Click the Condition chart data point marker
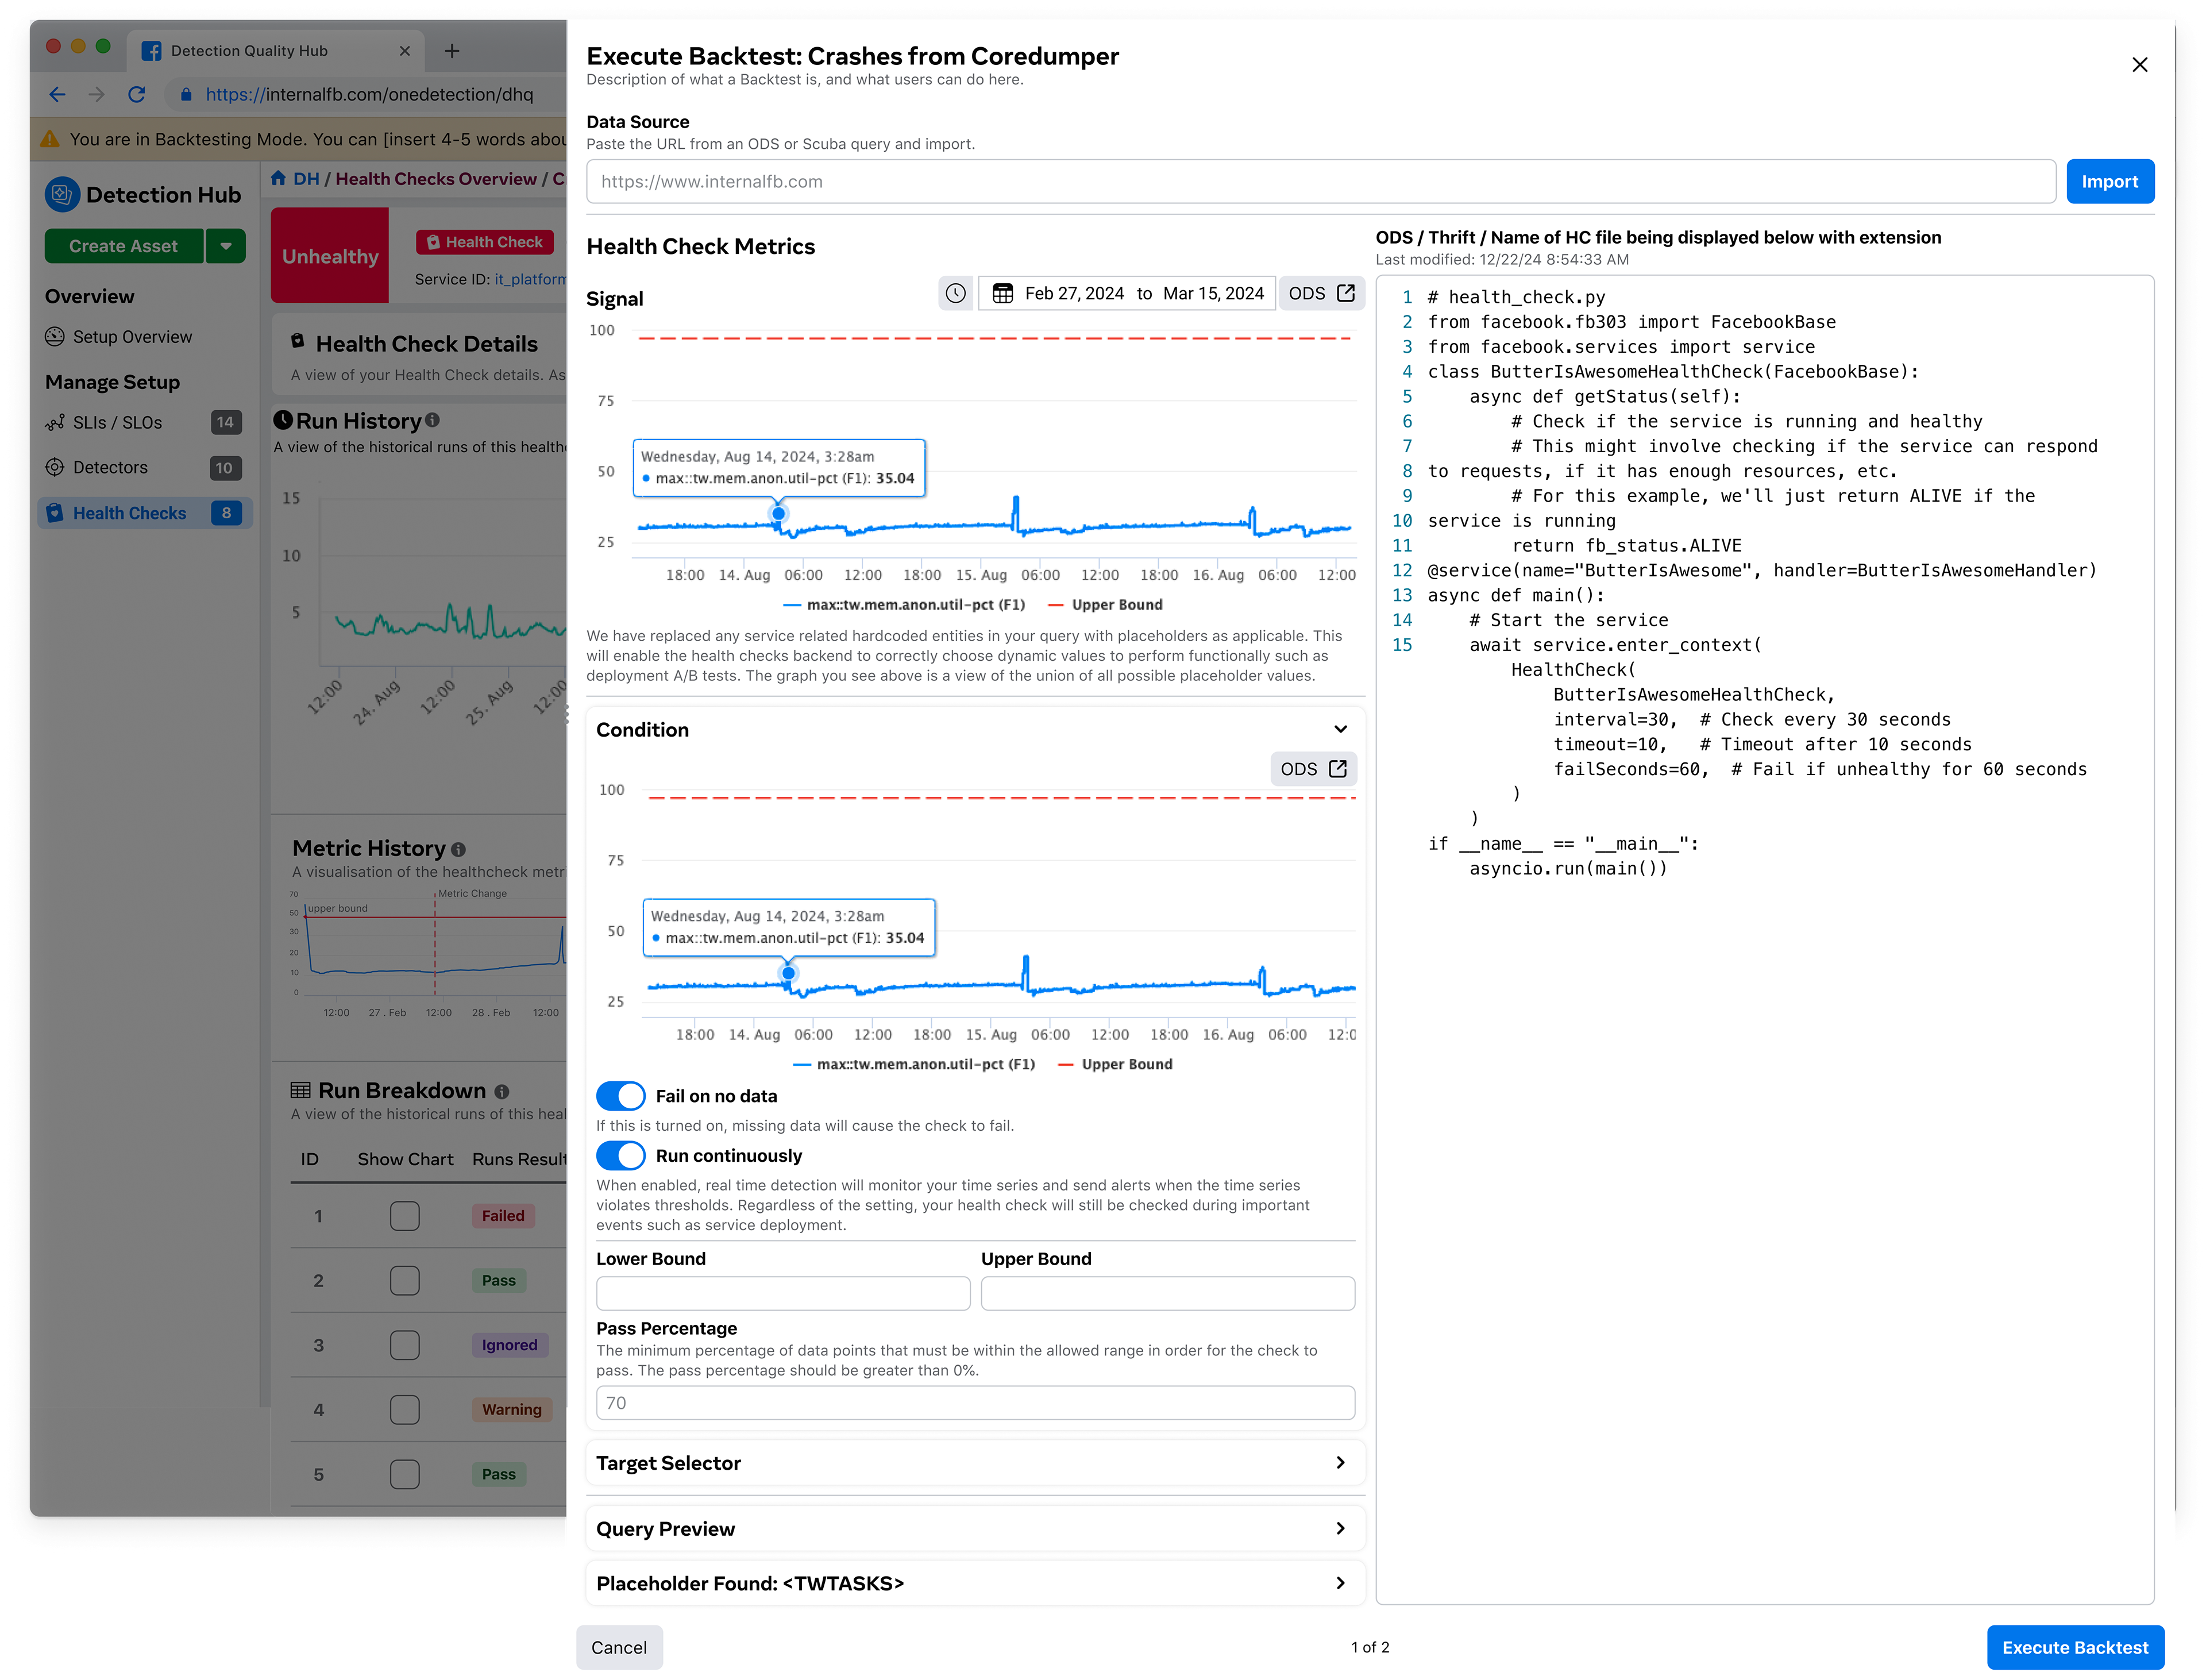Screen dimensions: 2206x1680 [788, 973]
